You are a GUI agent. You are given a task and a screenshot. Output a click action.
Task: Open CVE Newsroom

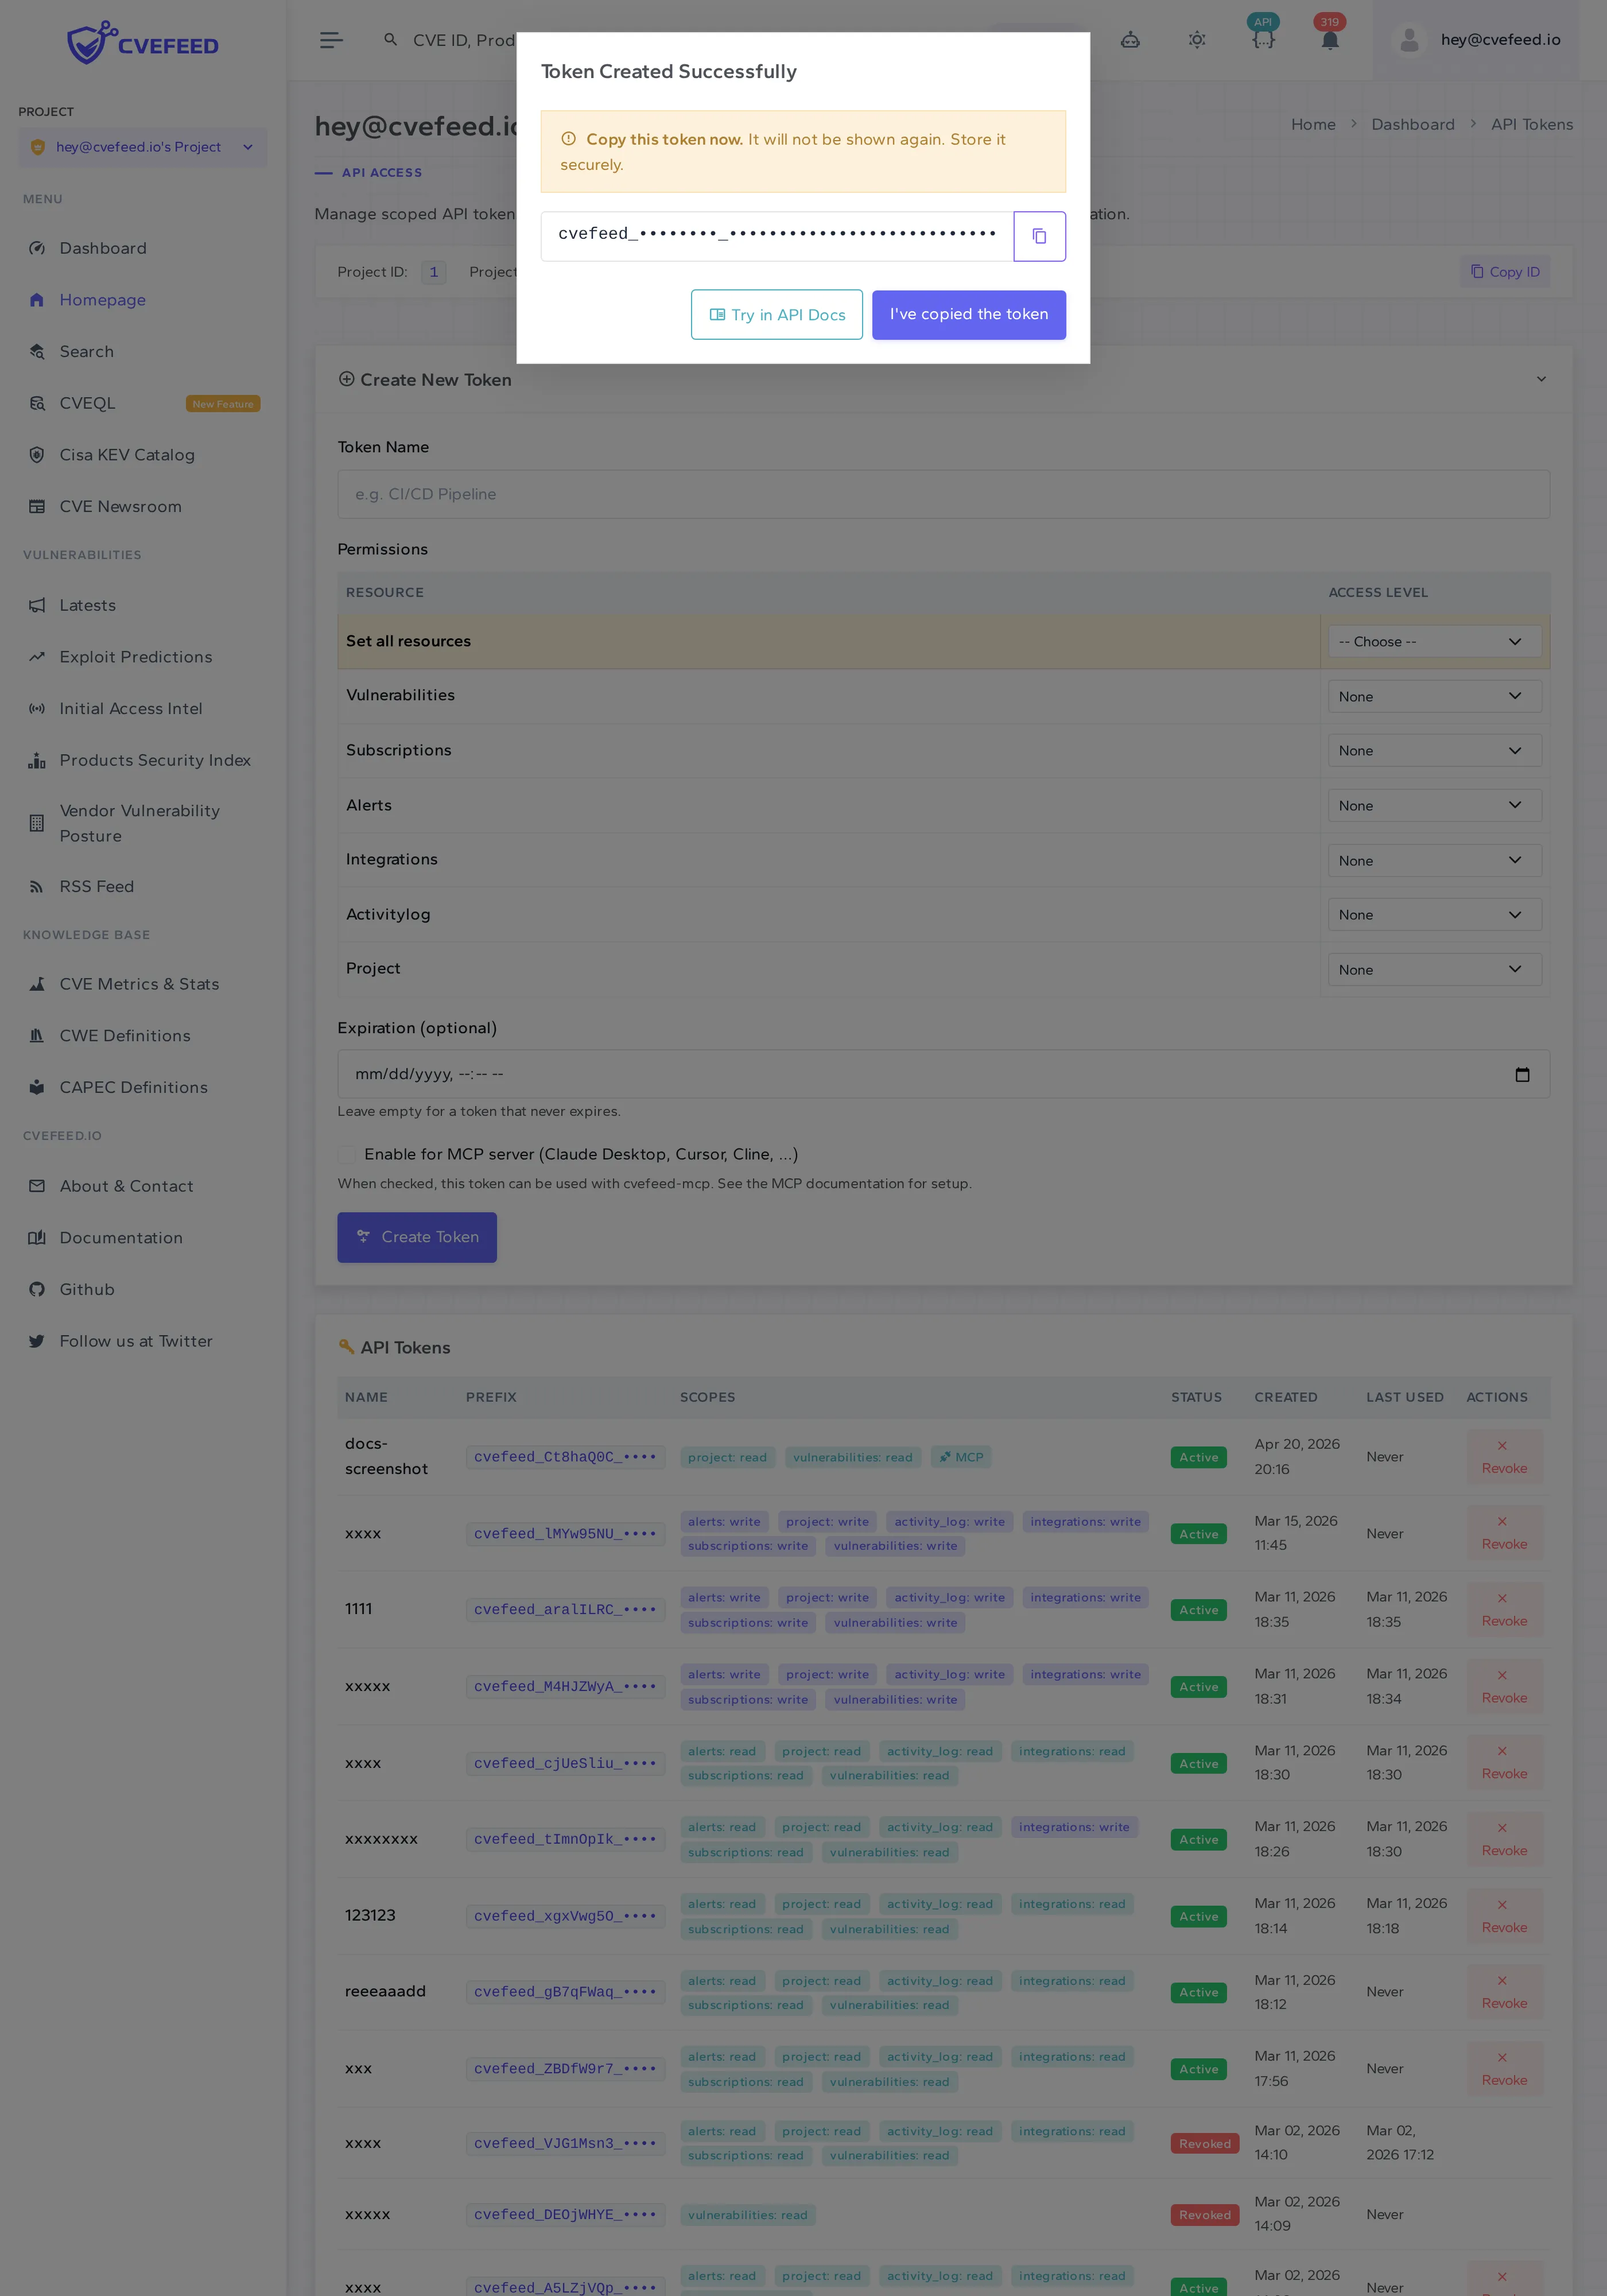coord(120,507)
